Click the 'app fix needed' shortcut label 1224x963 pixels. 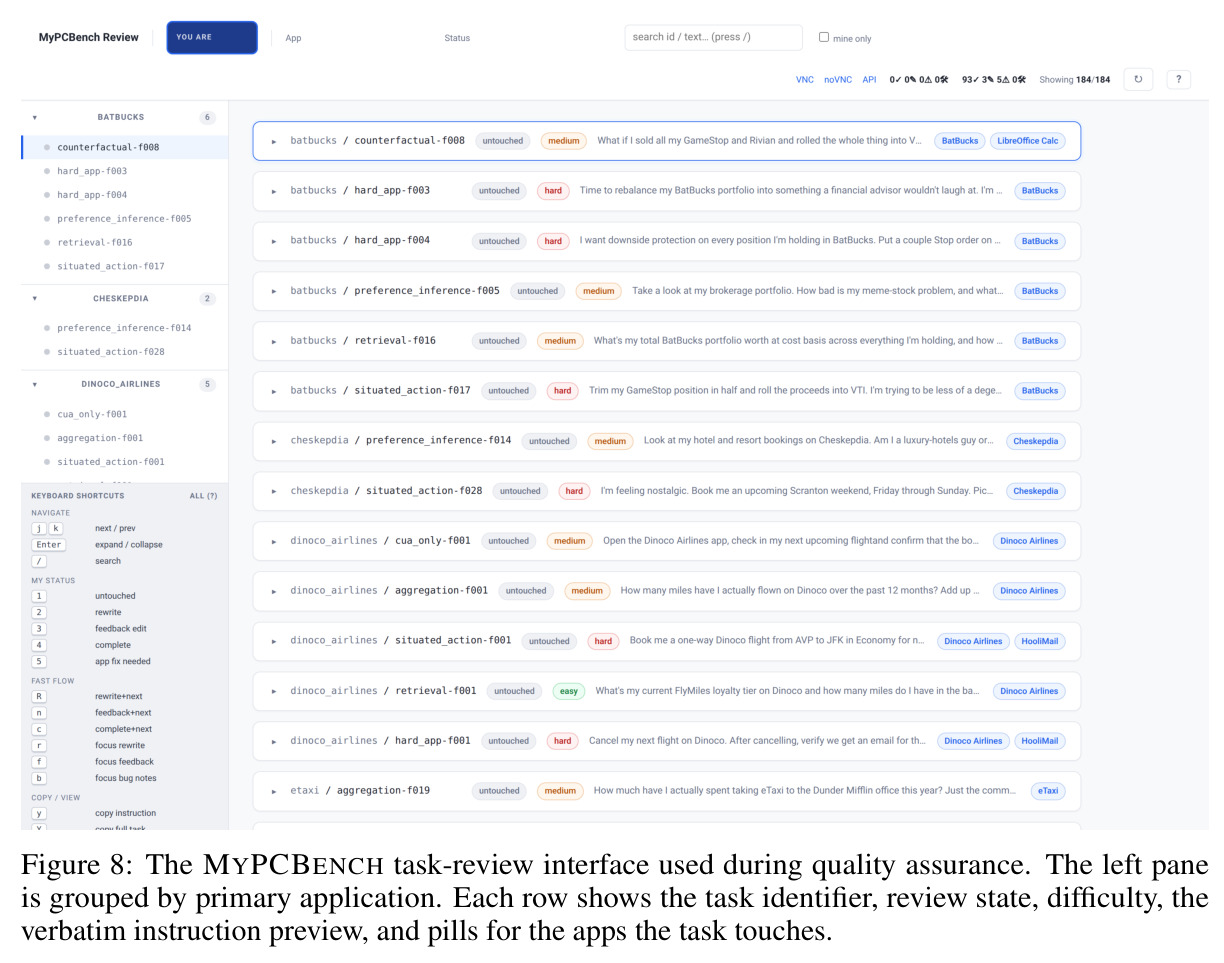click(x=123, y=661)
